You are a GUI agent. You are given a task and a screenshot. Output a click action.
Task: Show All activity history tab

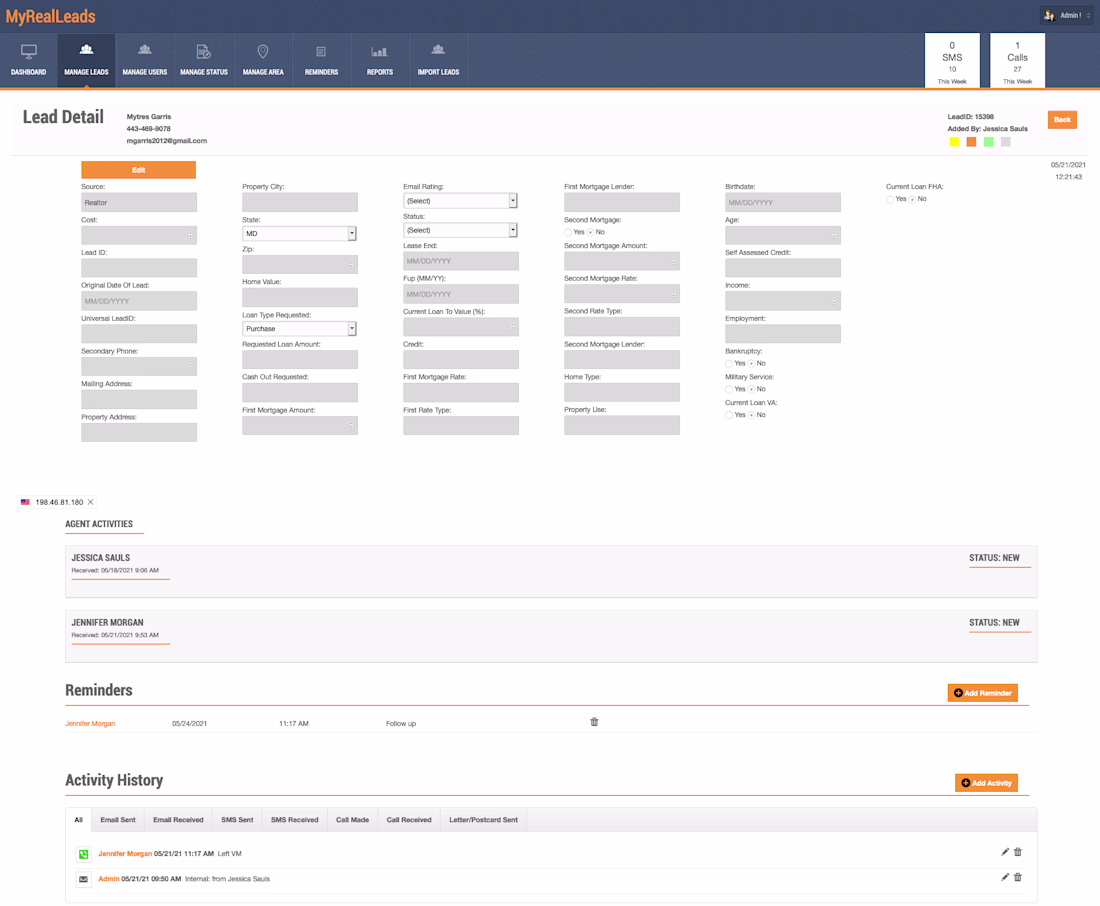pos(79,820)
